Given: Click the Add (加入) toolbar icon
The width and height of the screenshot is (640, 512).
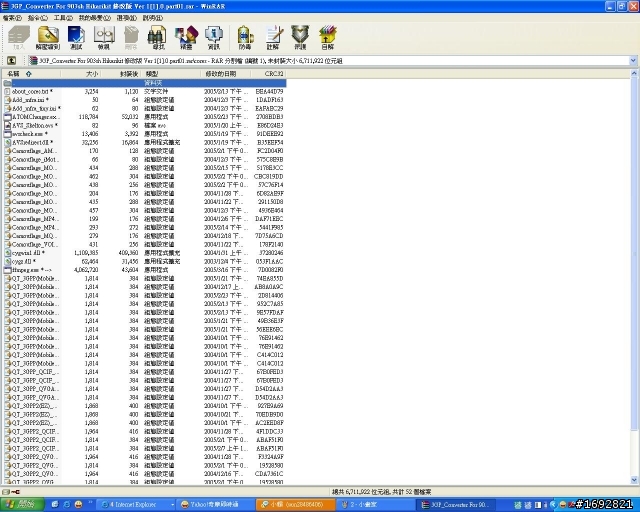Looking at the screenshot, I should pyautogui.click(x=19, y=38).
